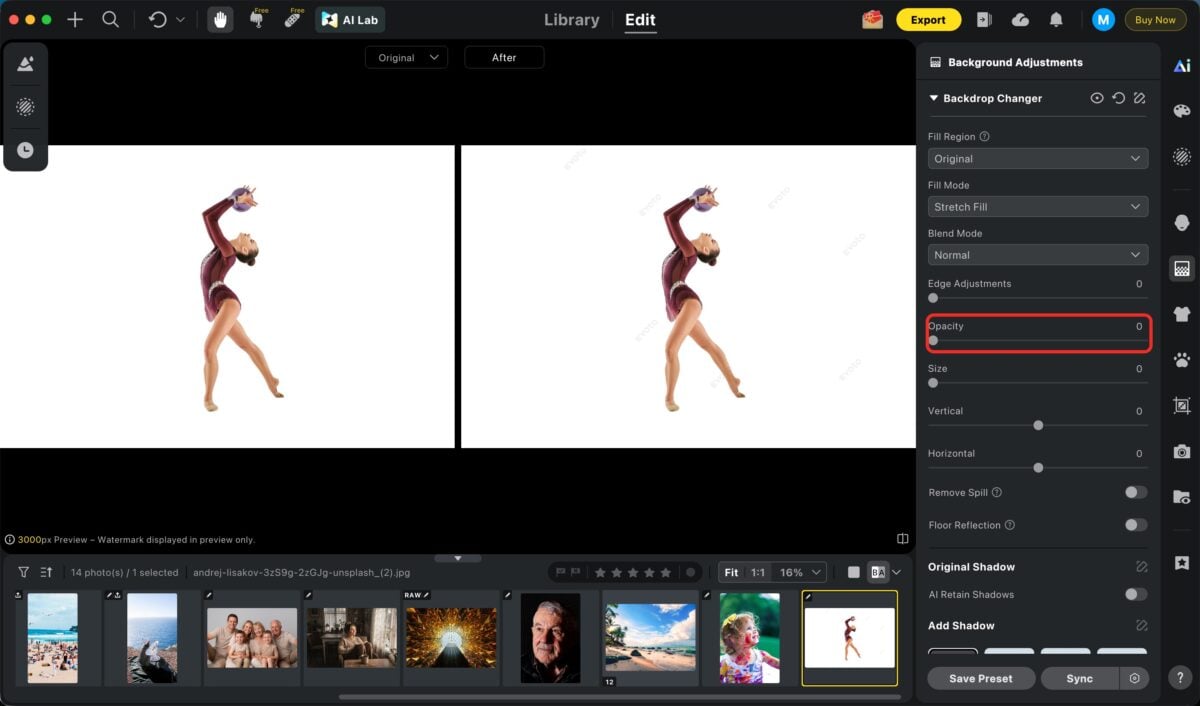Click the undo arrow in the top toolbar
1200x706 pixels.
[155, 19]
